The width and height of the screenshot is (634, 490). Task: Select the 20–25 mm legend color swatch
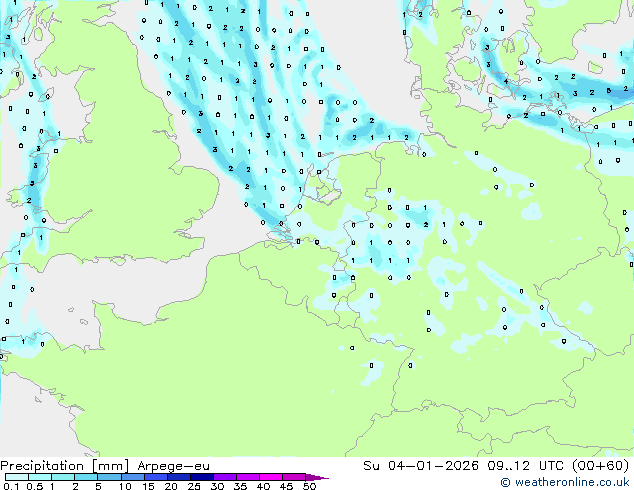pyautogui.click(x=179, y=477)
